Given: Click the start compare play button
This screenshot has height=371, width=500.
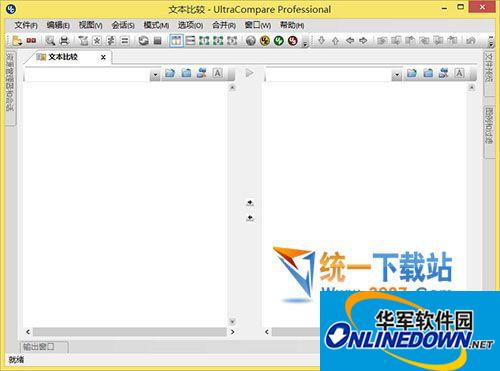Looking at the screenshot, I should (249, 73).
